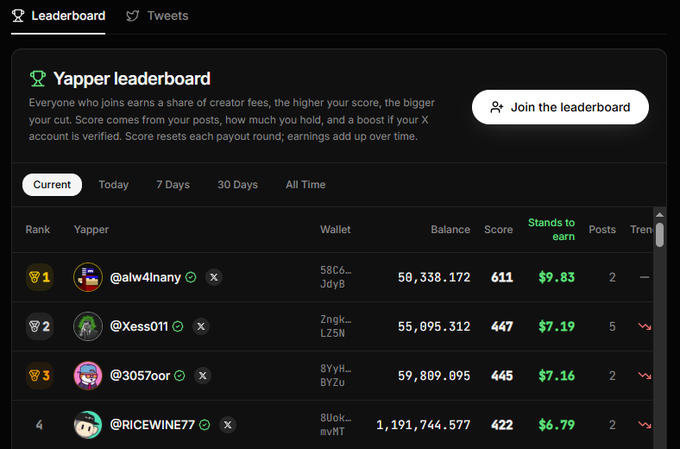
Task: Open X profile icon for @3057oor
Action: click(203, 376)
